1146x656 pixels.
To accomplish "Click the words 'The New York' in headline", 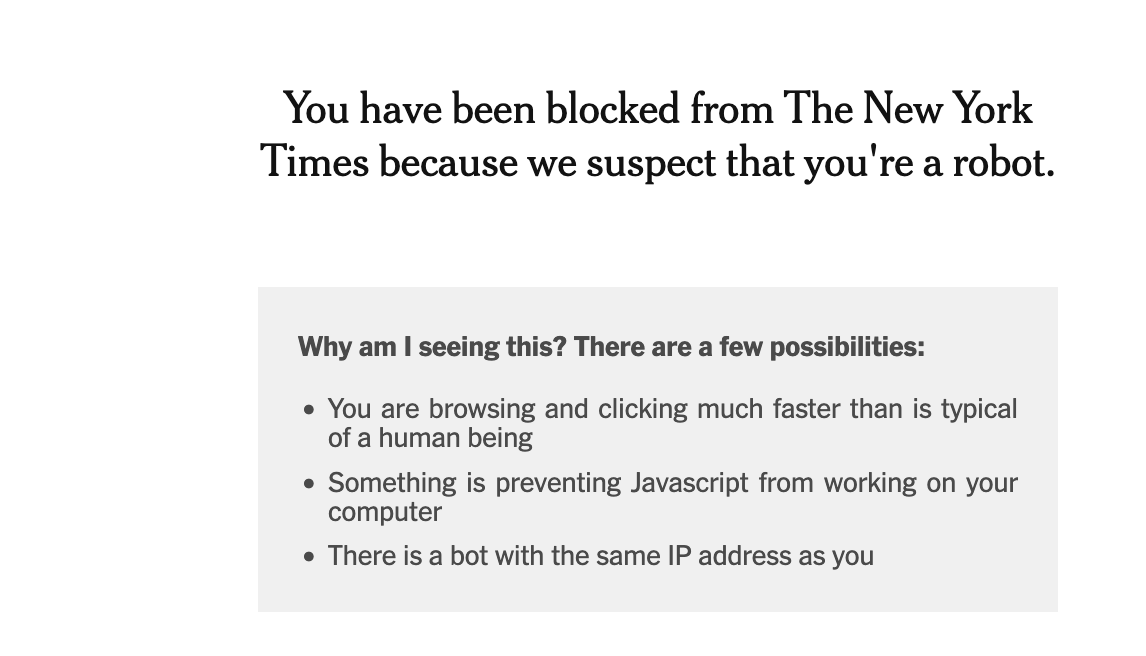I will point(907,109).
